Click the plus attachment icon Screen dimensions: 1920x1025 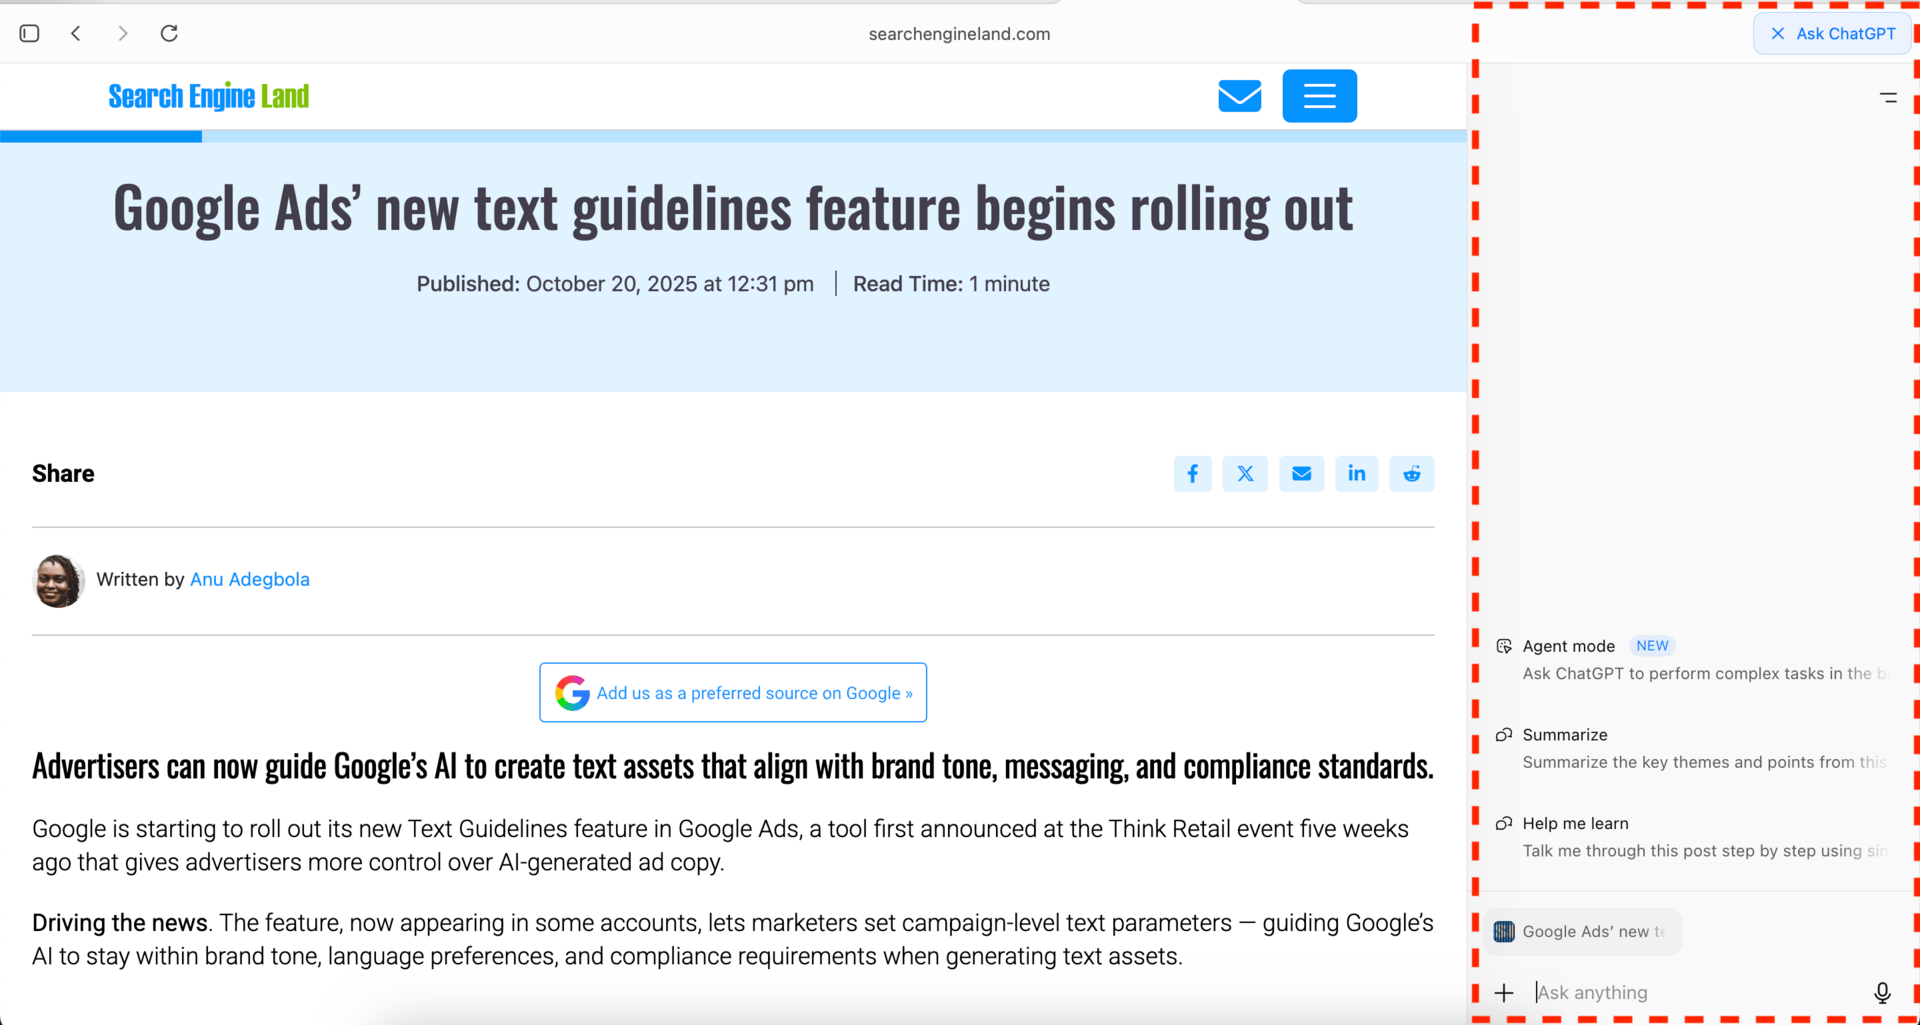coord(1504,993)
